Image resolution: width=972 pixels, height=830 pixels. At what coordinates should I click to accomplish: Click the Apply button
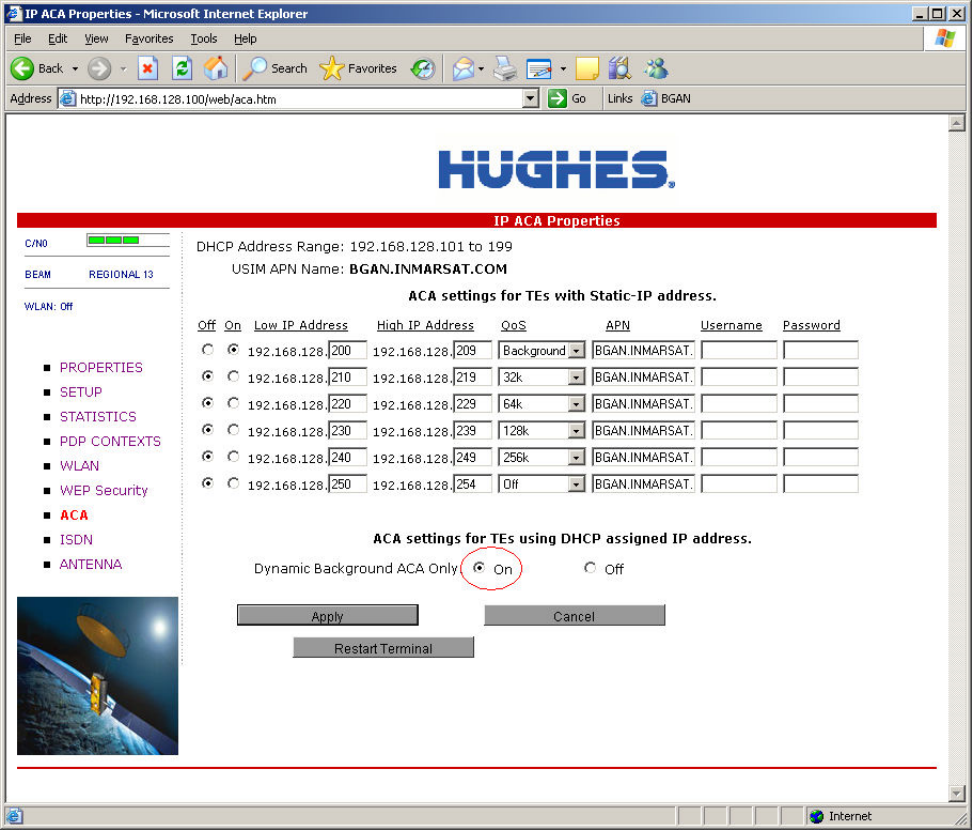click(x=327, y=615)
